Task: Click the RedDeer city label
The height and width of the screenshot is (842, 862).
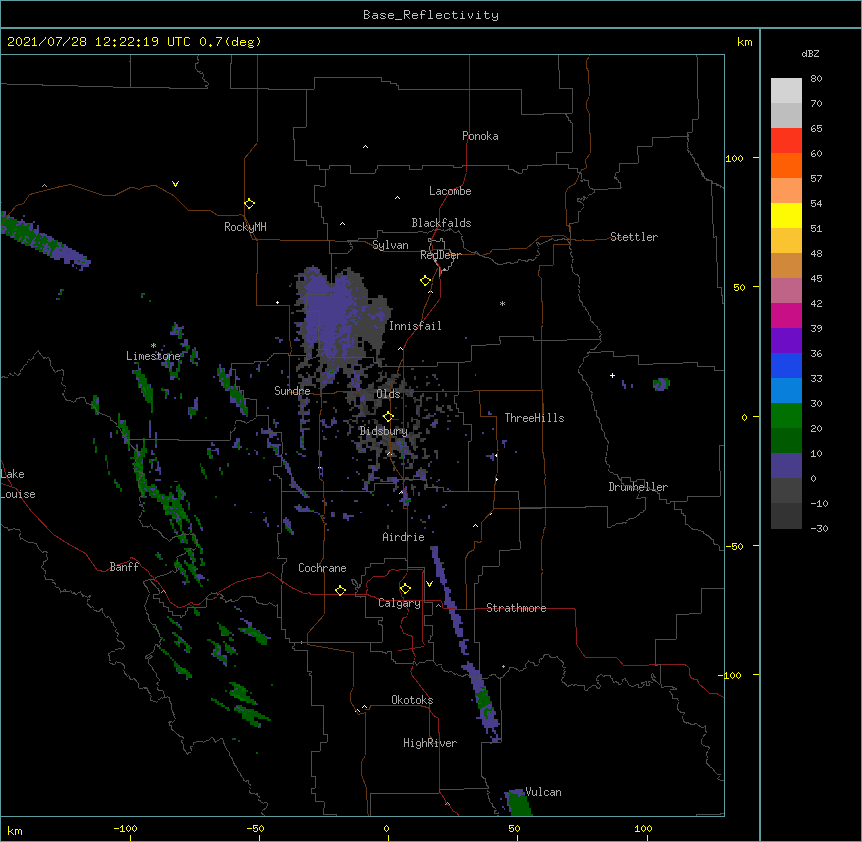Action: 440,255
